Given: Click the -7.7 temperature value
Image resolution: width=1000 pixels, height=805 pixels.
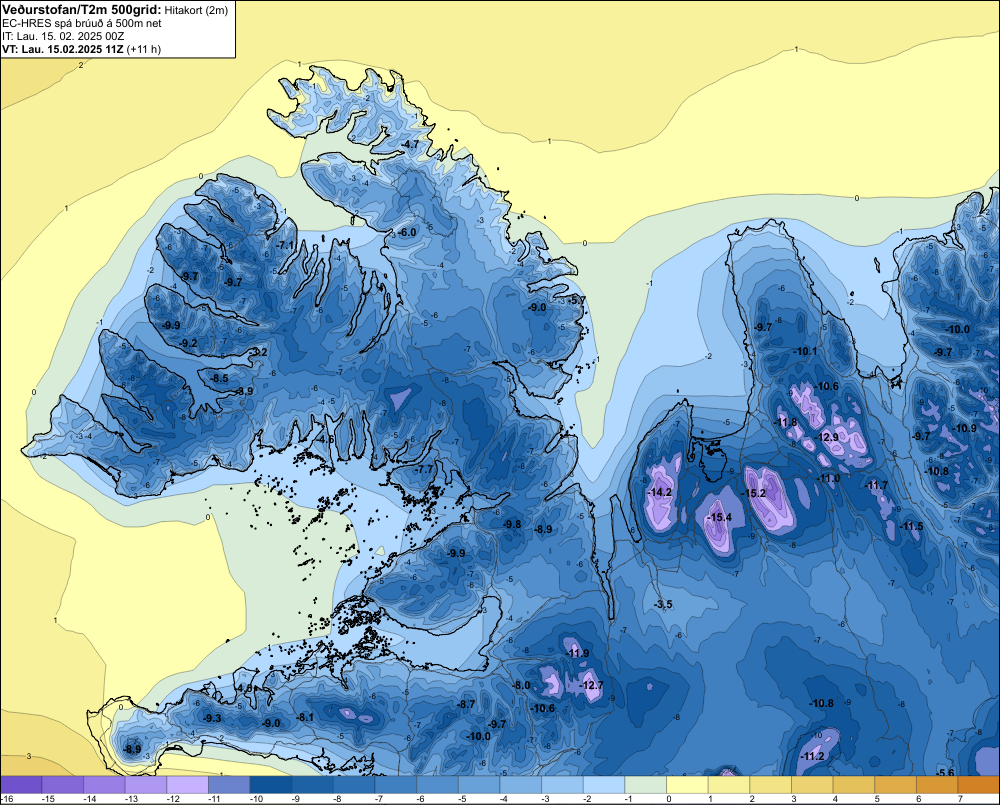Looking at the screenshot, I should pos(424,469).
